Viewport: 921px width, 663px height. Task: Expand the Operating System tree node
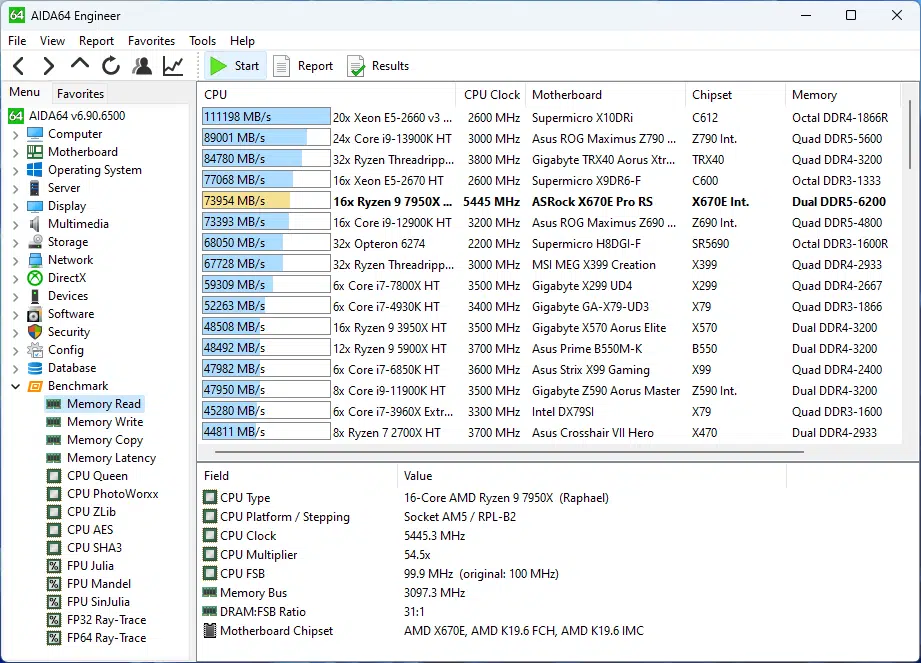[x=16, y=170]
